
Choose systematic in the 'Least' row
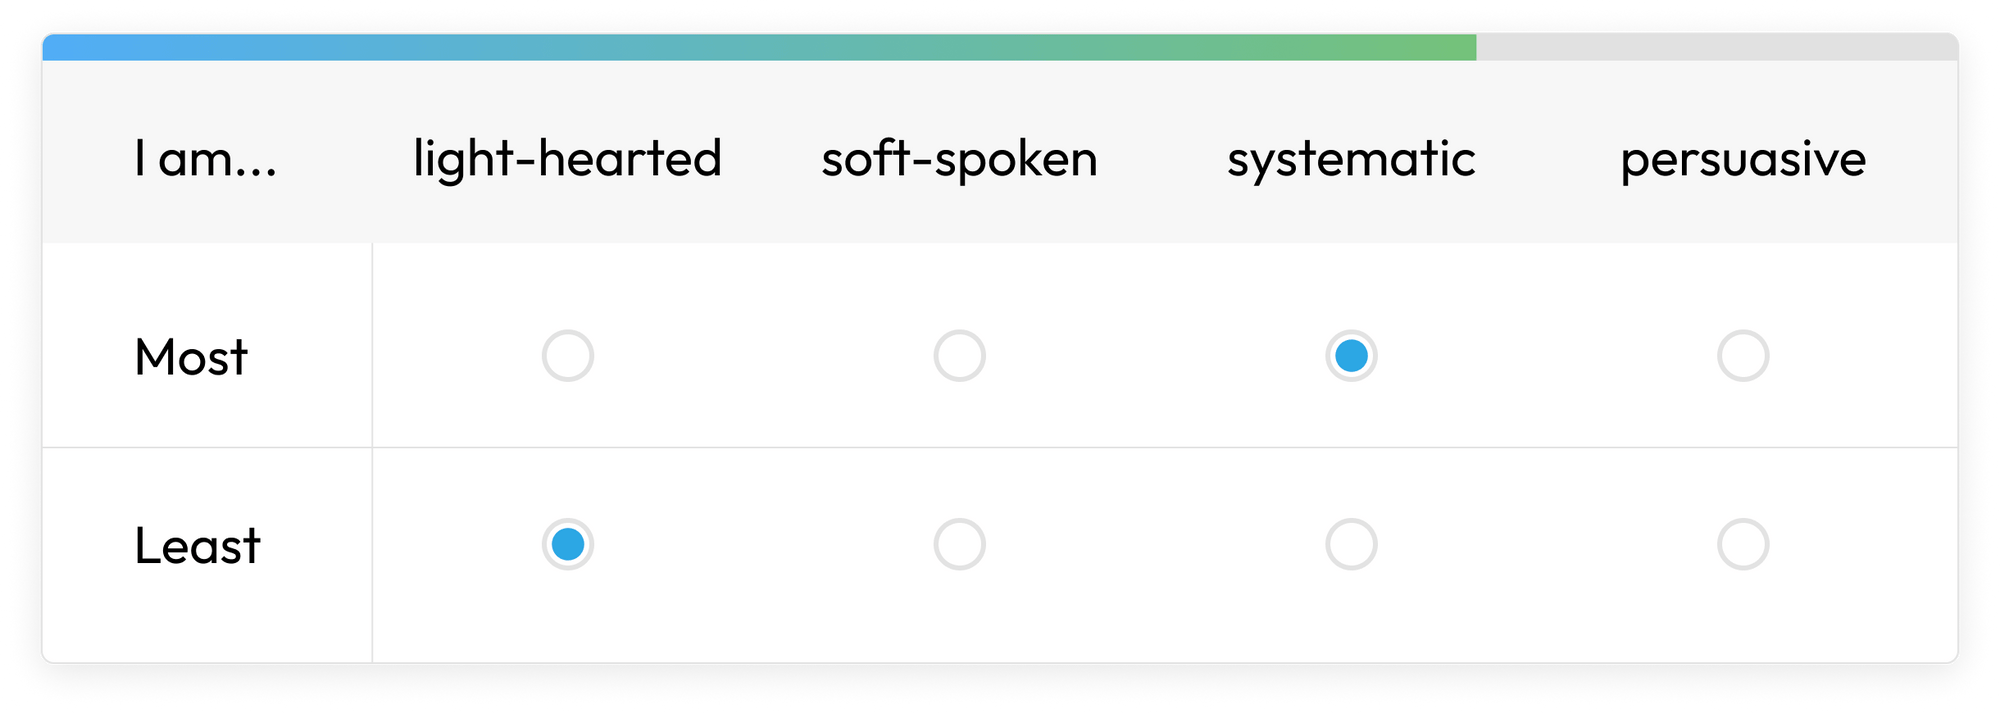click(1352, 545)
